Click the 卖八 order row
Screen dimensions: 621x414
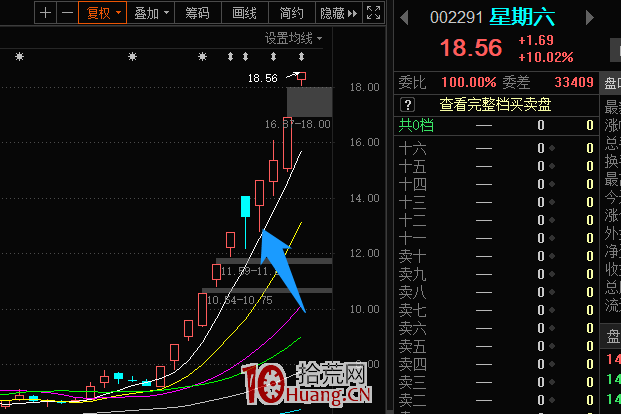[496, 292]
